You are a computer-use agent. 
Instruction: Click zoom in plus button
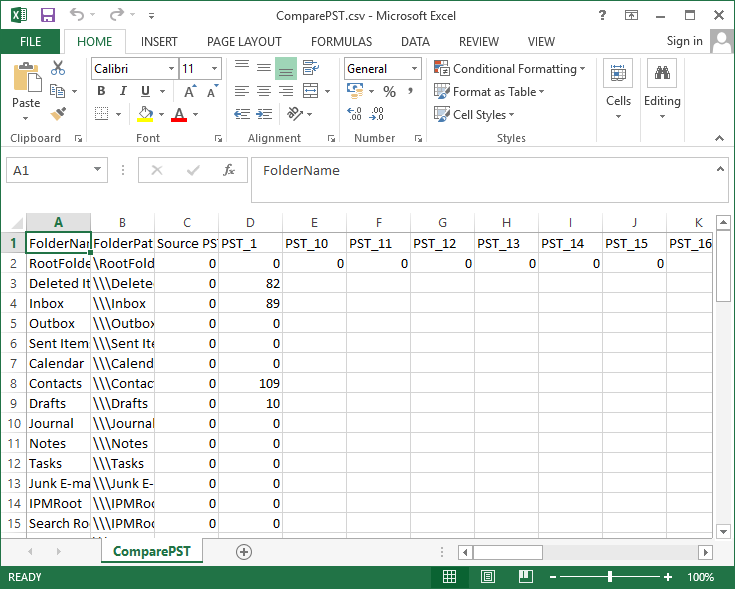(x=667, y=577)
